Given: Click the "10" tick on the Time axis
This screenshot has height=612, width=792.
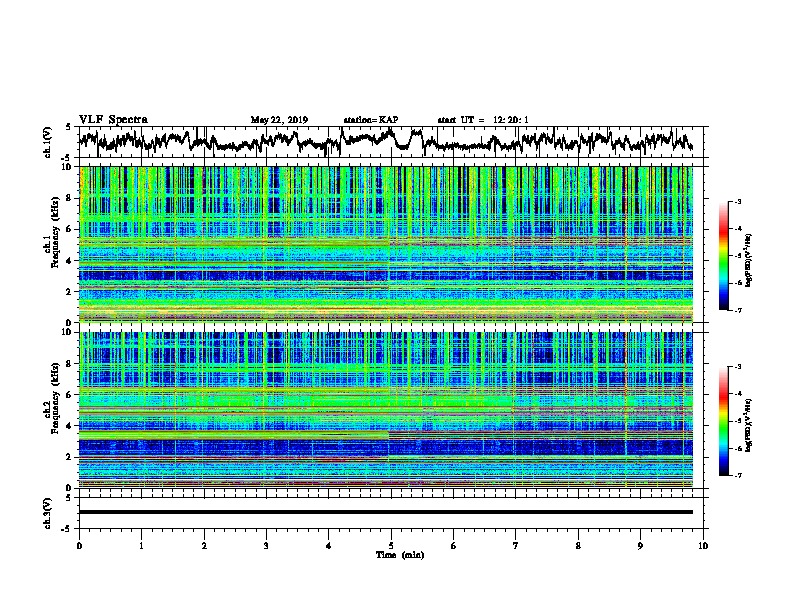Looking at the screenshot, I should 703,545.
